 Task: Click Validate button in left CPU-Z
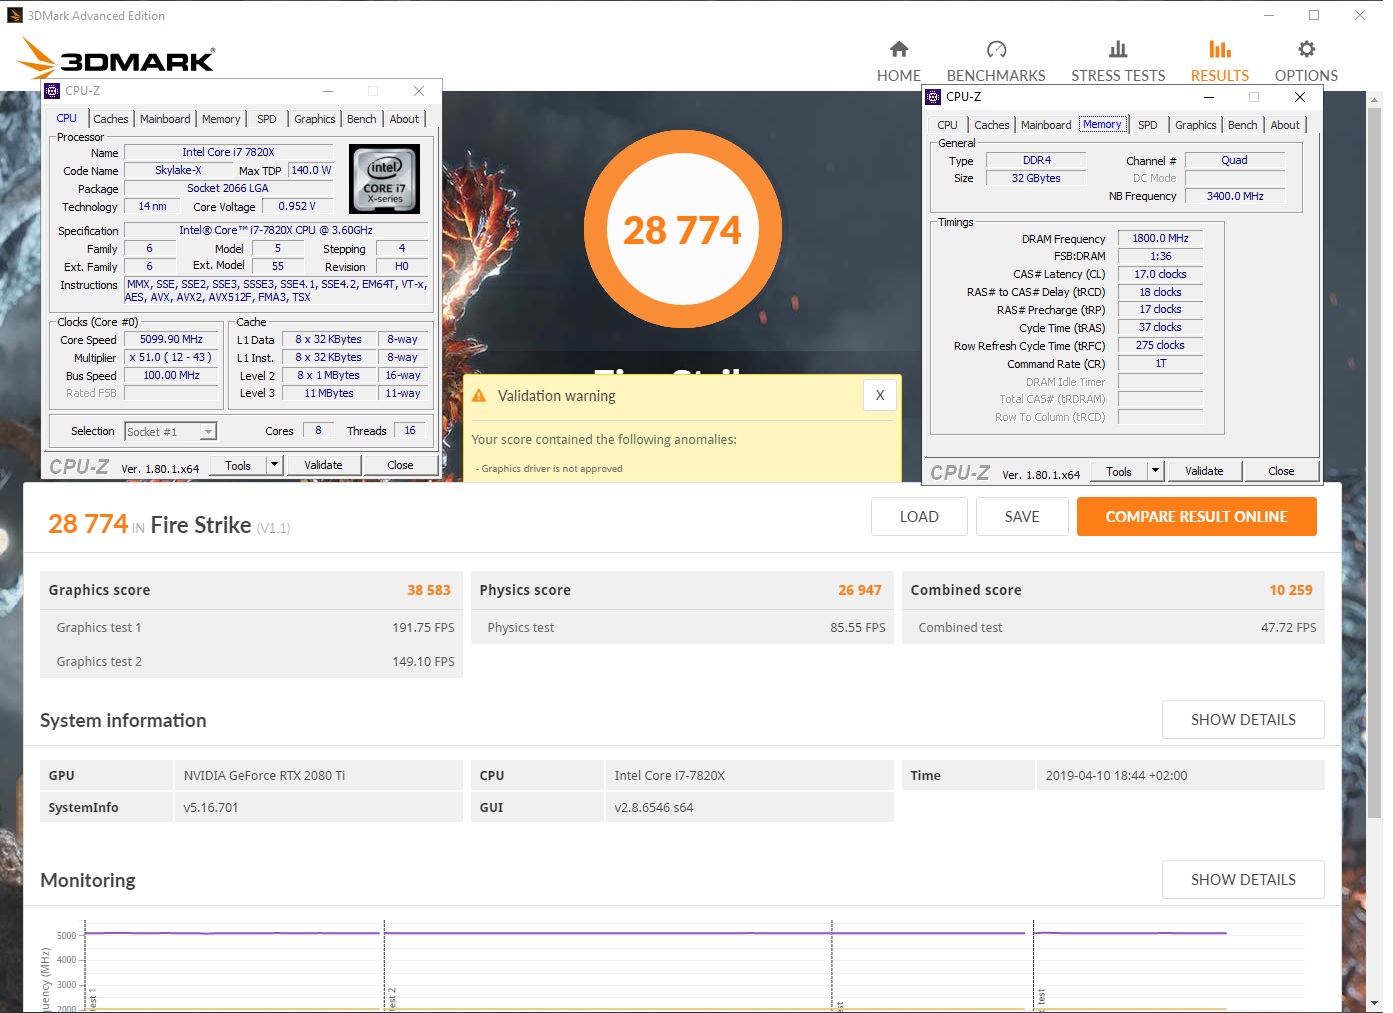(x=323, y=465)
